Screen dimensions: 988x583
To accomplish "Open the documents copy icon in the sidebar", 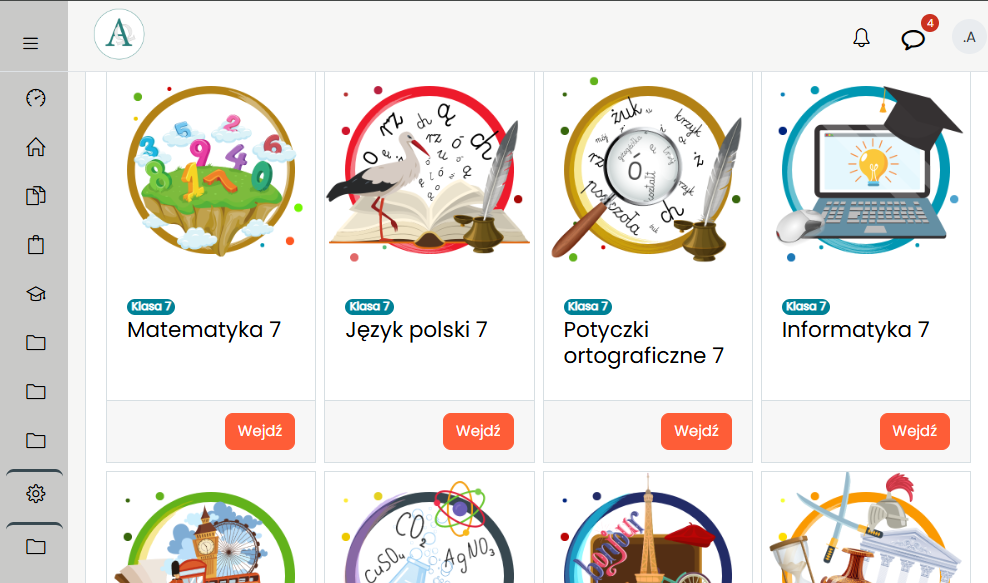I will (x=36, y=195).
